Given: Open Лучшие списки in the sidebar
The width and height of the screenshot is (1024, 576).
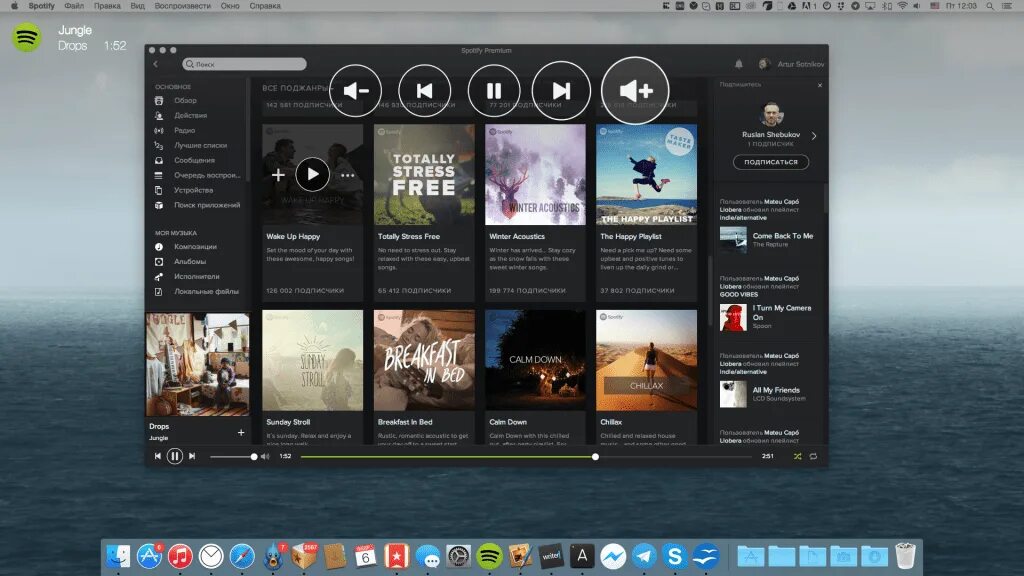Looking at the screenshot, I should click(x=200, y=146).
